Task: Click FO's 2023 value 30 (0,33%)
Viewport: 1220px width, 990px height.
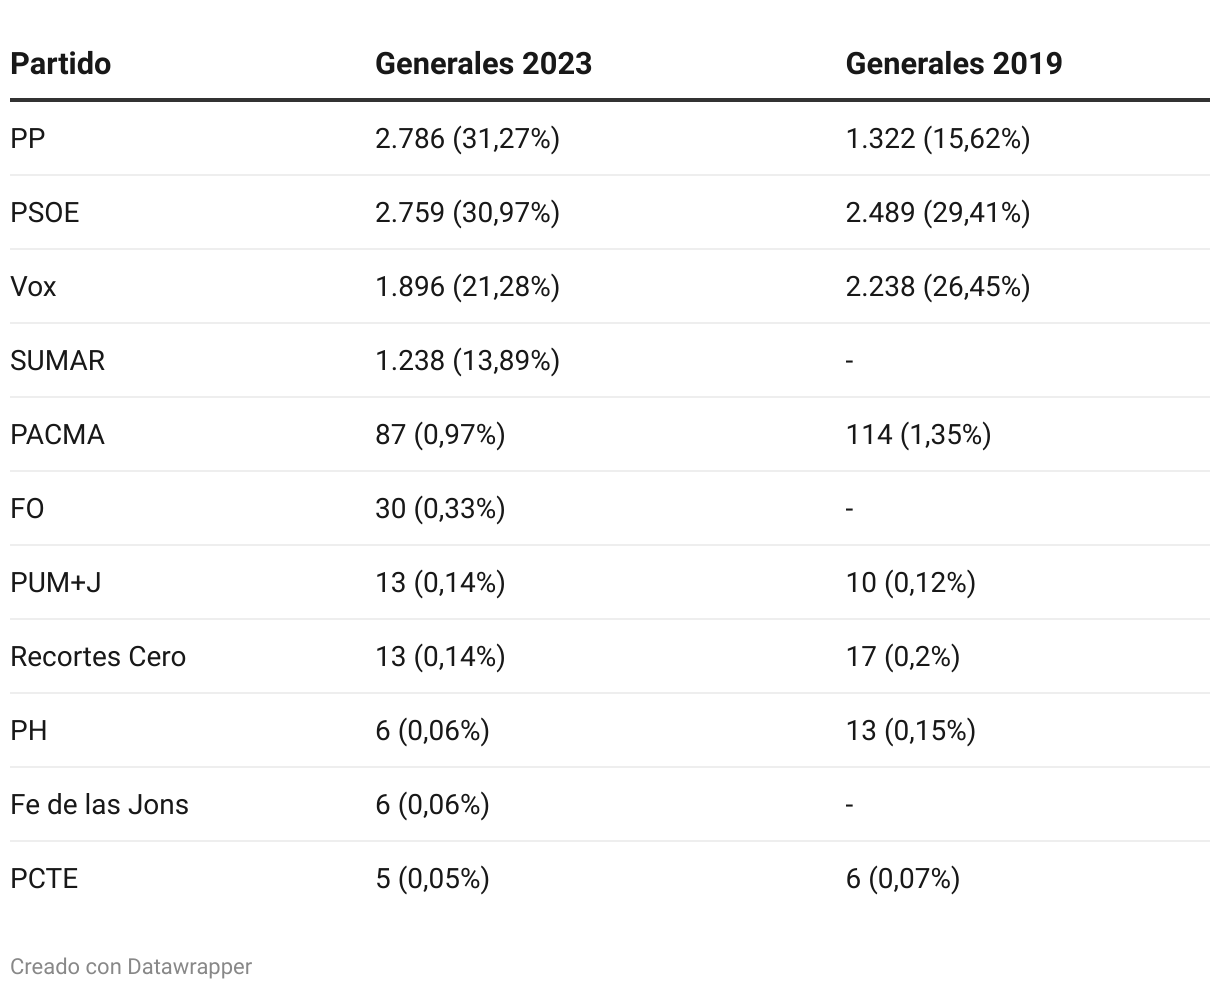Action: 440,509
